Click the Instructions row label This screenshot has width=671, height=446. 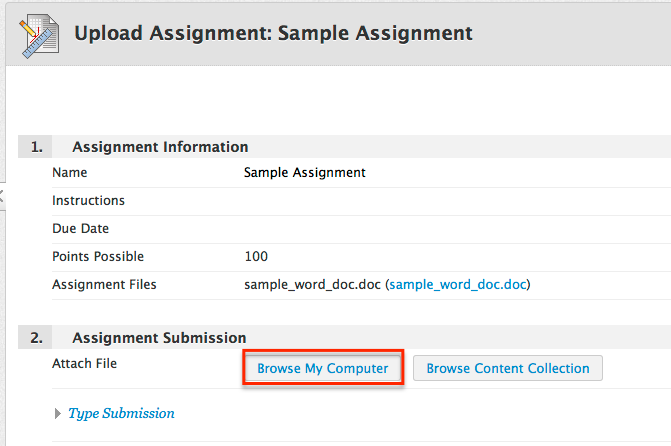click(88, 201)
